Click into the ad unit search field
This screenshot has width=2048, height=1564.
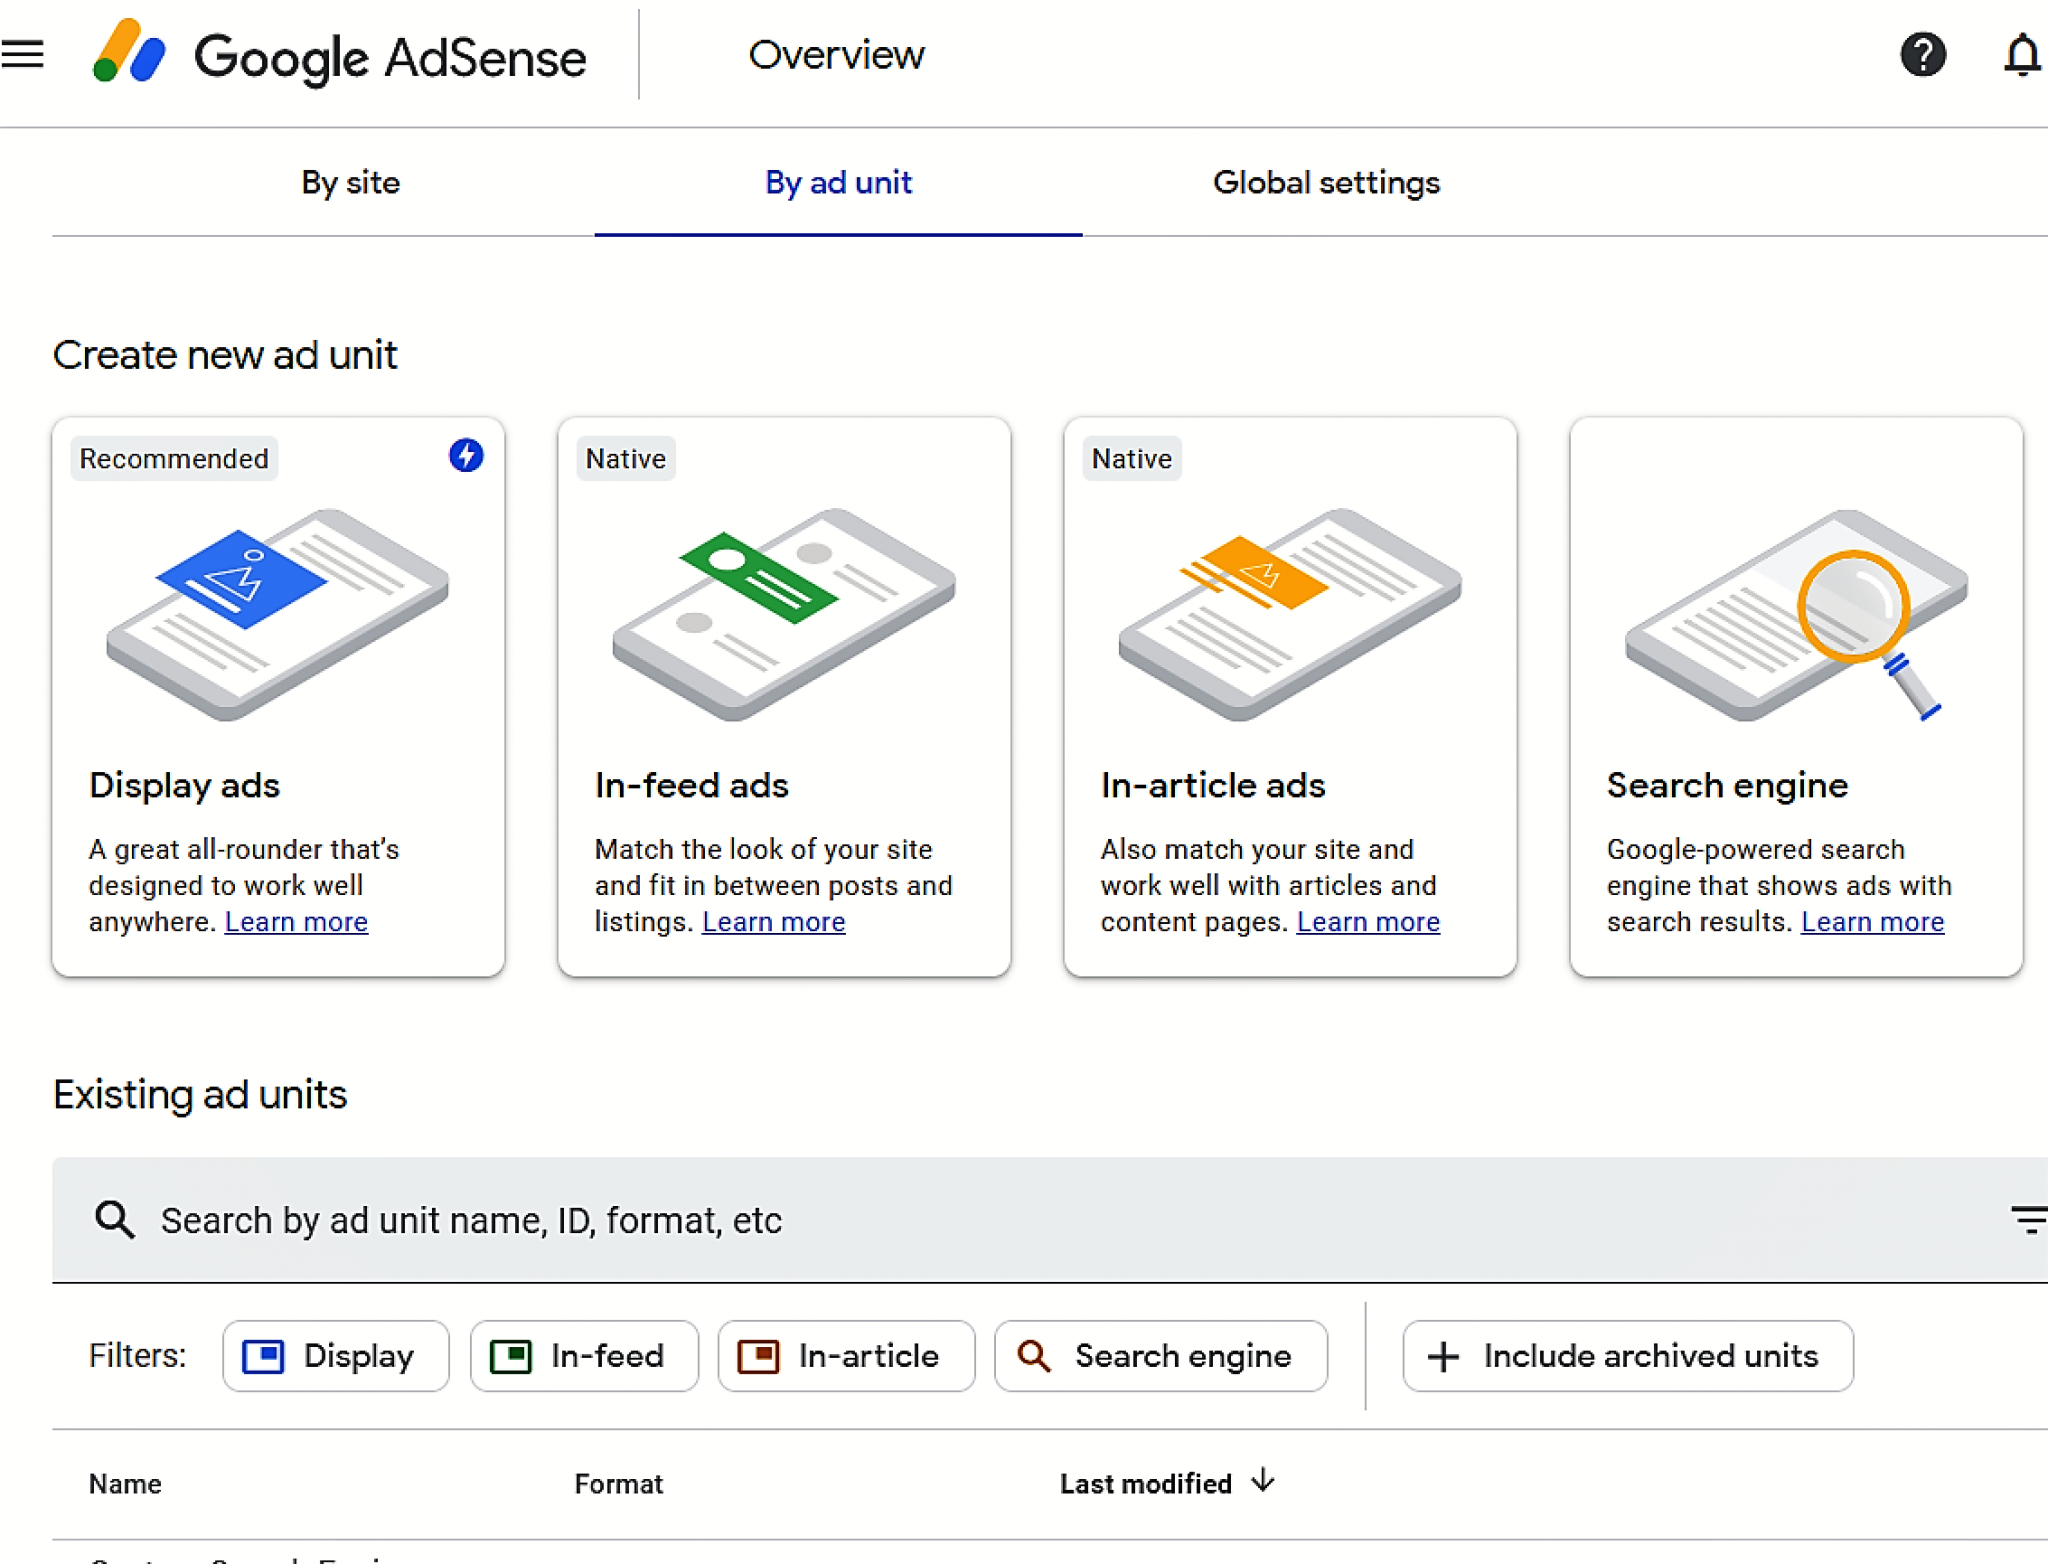[x=1050, y=1220]
